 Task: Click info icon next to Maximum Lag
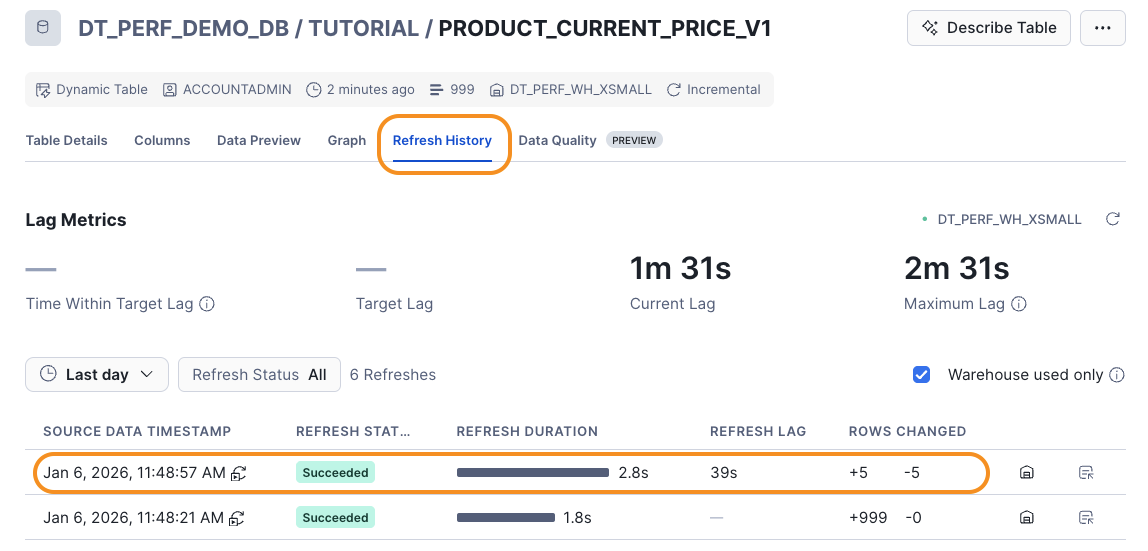[x=1018, y=304]
